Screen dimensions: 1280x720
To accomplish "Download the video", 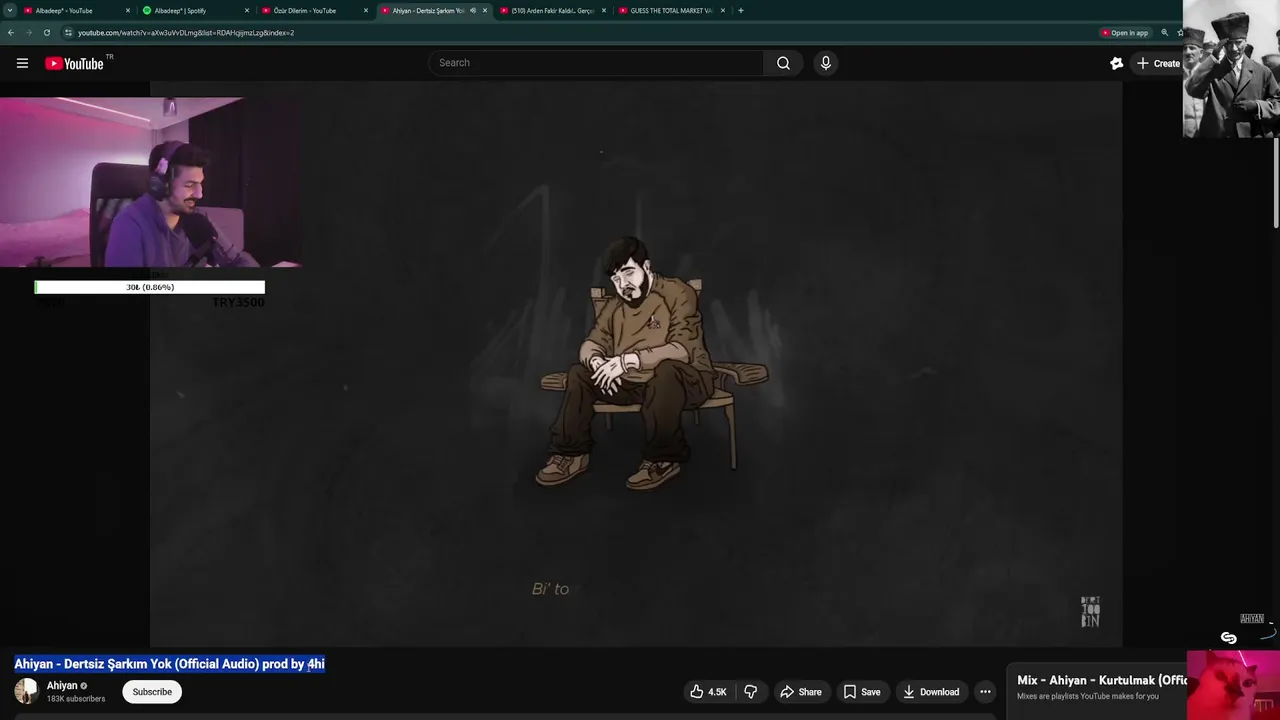I will pyautogui.click(x=930, y=692).
